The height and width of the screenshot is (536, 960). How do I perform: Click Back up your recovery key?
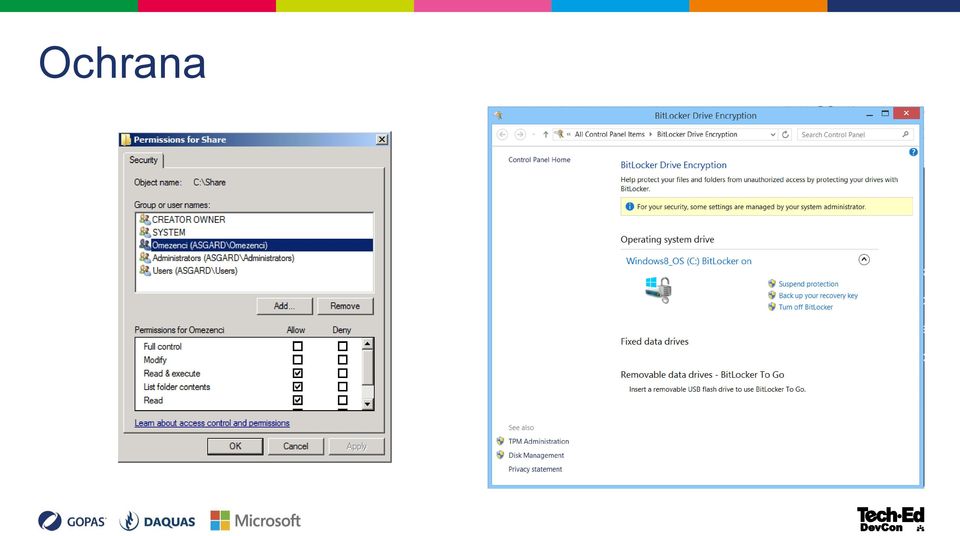pyautogui.click(x=818, y=295)
